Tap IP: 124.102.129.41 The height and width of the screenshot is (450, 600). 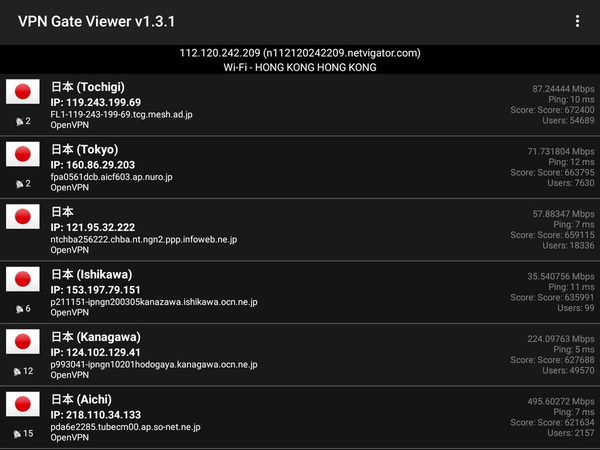[x=96, y=352]
